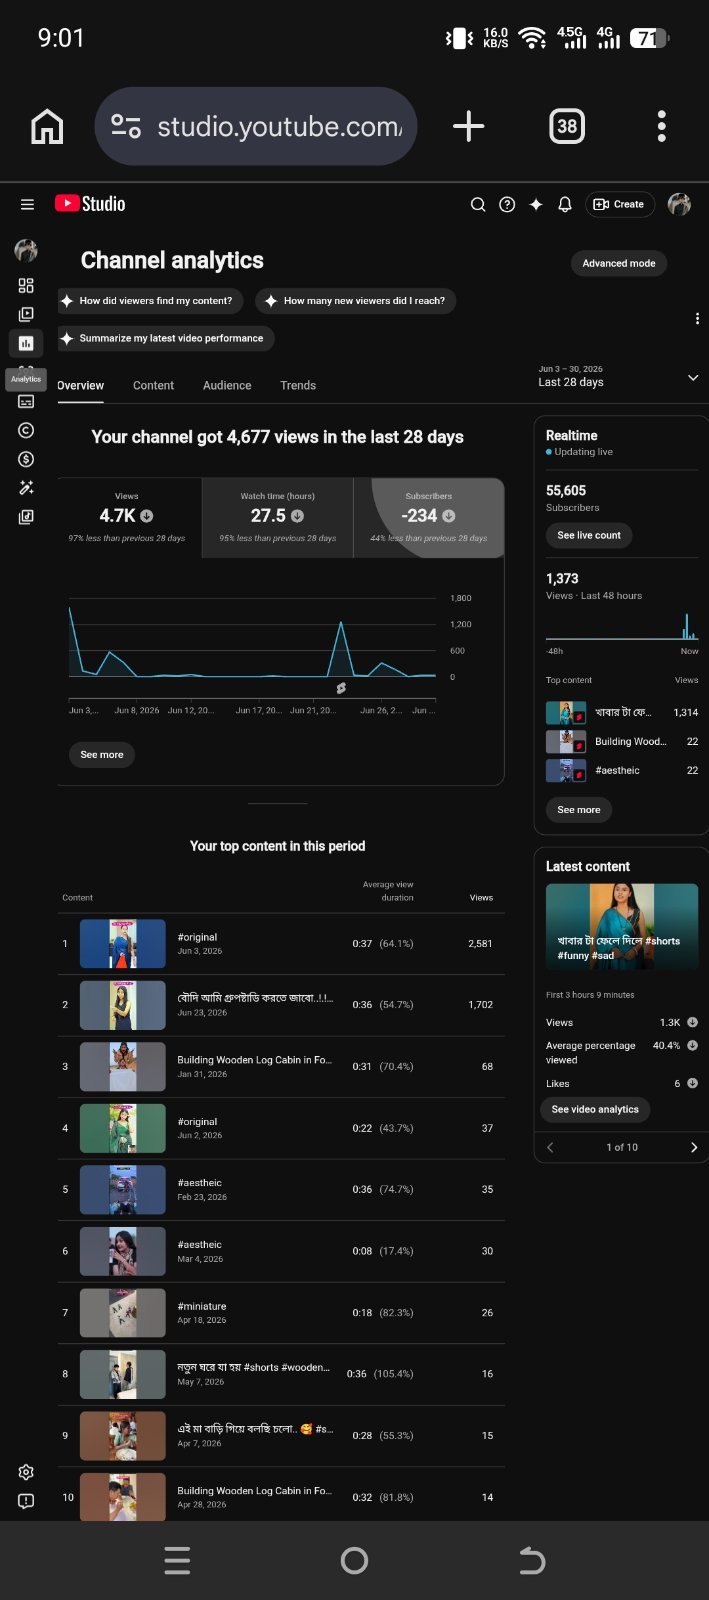The width and height of the screenshot is (709, 1600).
Task: Ask How many new viewers did I reach
Action: 356,300
